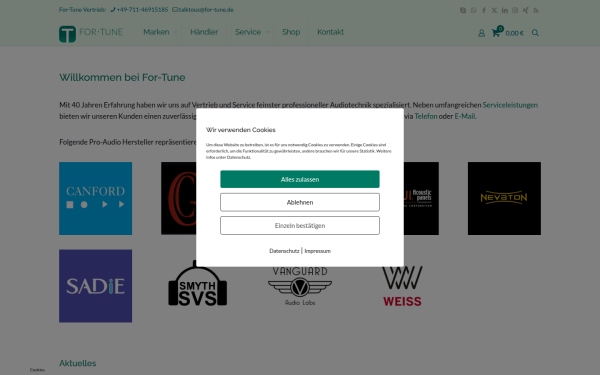Expand the Service dropdown arrow
The width and height of the screenshot is (600, 375).
point(267,33)
